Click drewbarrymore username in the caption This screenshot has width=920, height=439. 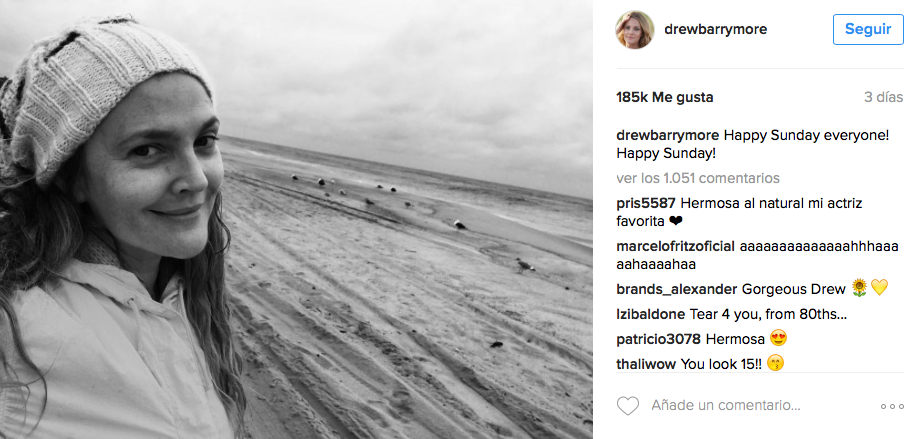[667, 135]
